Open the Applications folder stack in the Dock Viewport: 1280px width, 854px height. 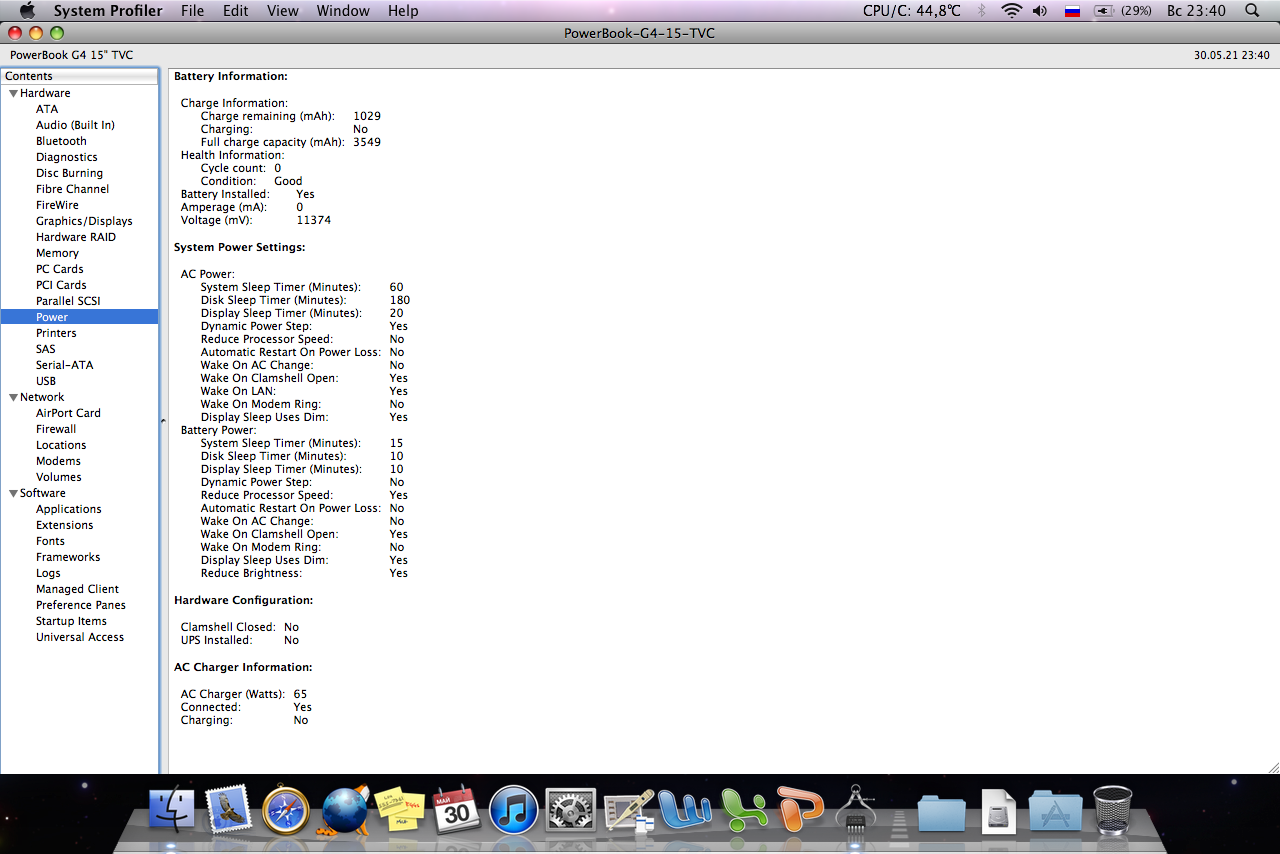tap(1055, 811)
